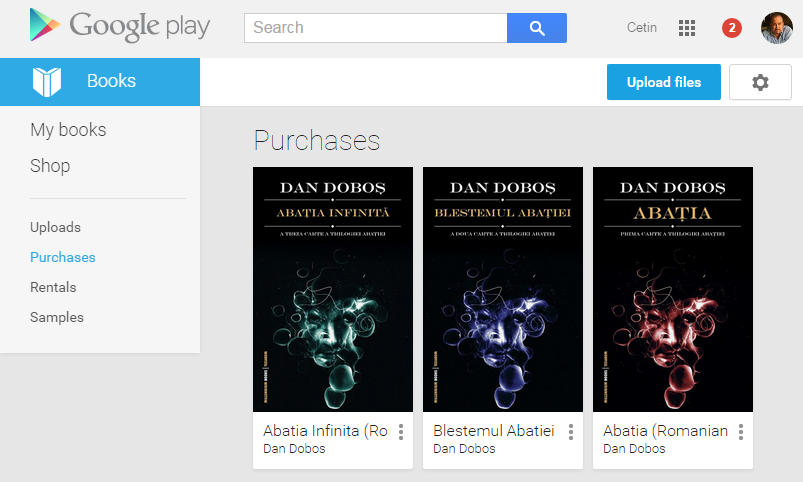Click the Upload files button
The image size is (803, 482).
click(664, 82)
